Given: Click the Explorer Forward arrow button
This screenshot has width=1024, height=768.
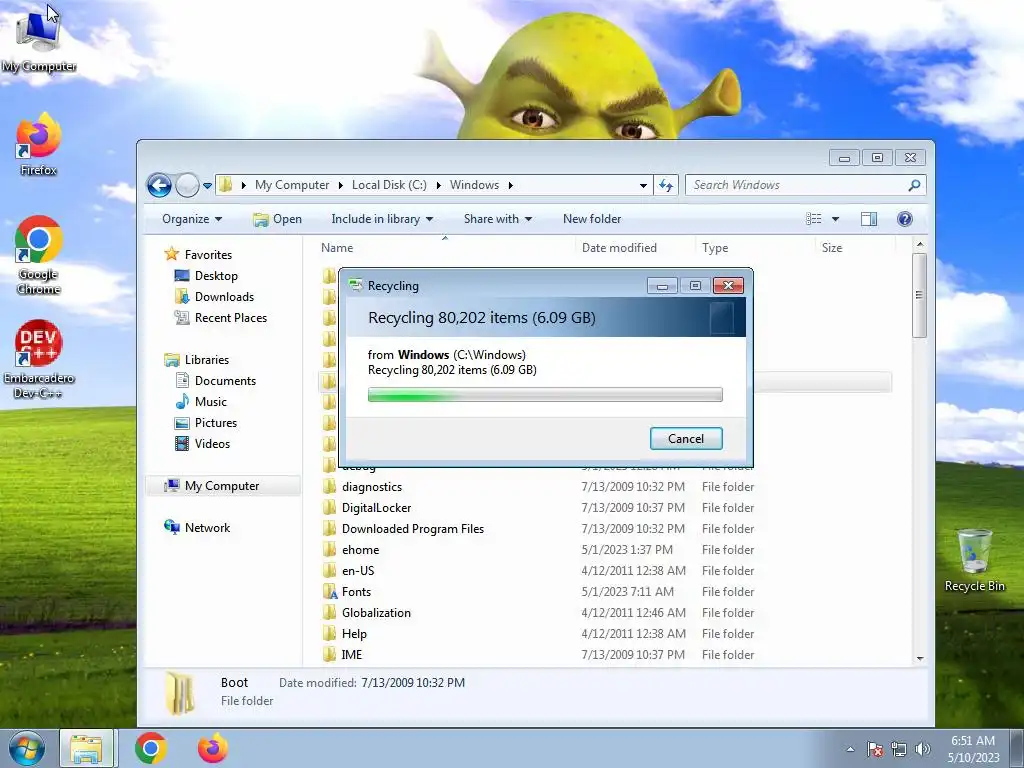Looking at the screenshot, I should click(187, 185).
